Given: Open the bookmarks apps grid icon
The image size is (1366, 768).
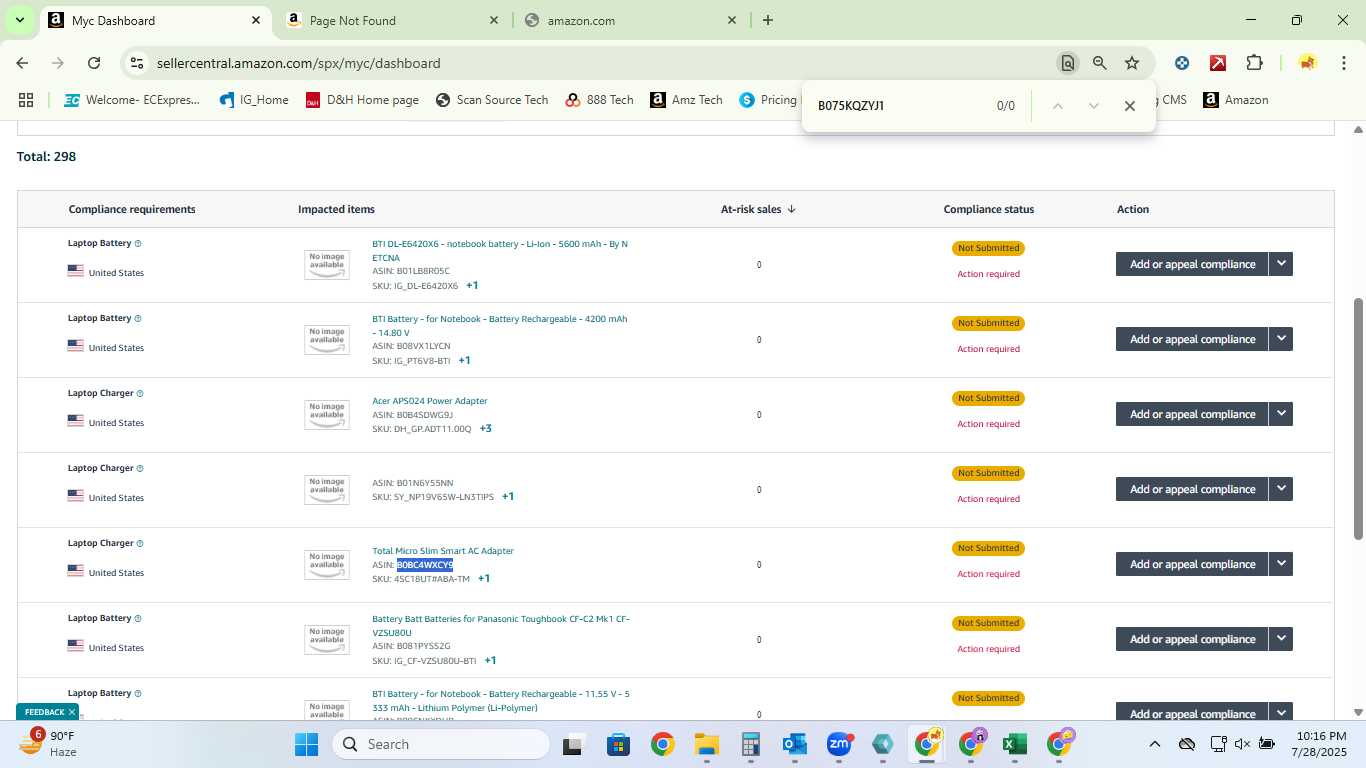Looking at the screenshot, I should click(26, 100).
